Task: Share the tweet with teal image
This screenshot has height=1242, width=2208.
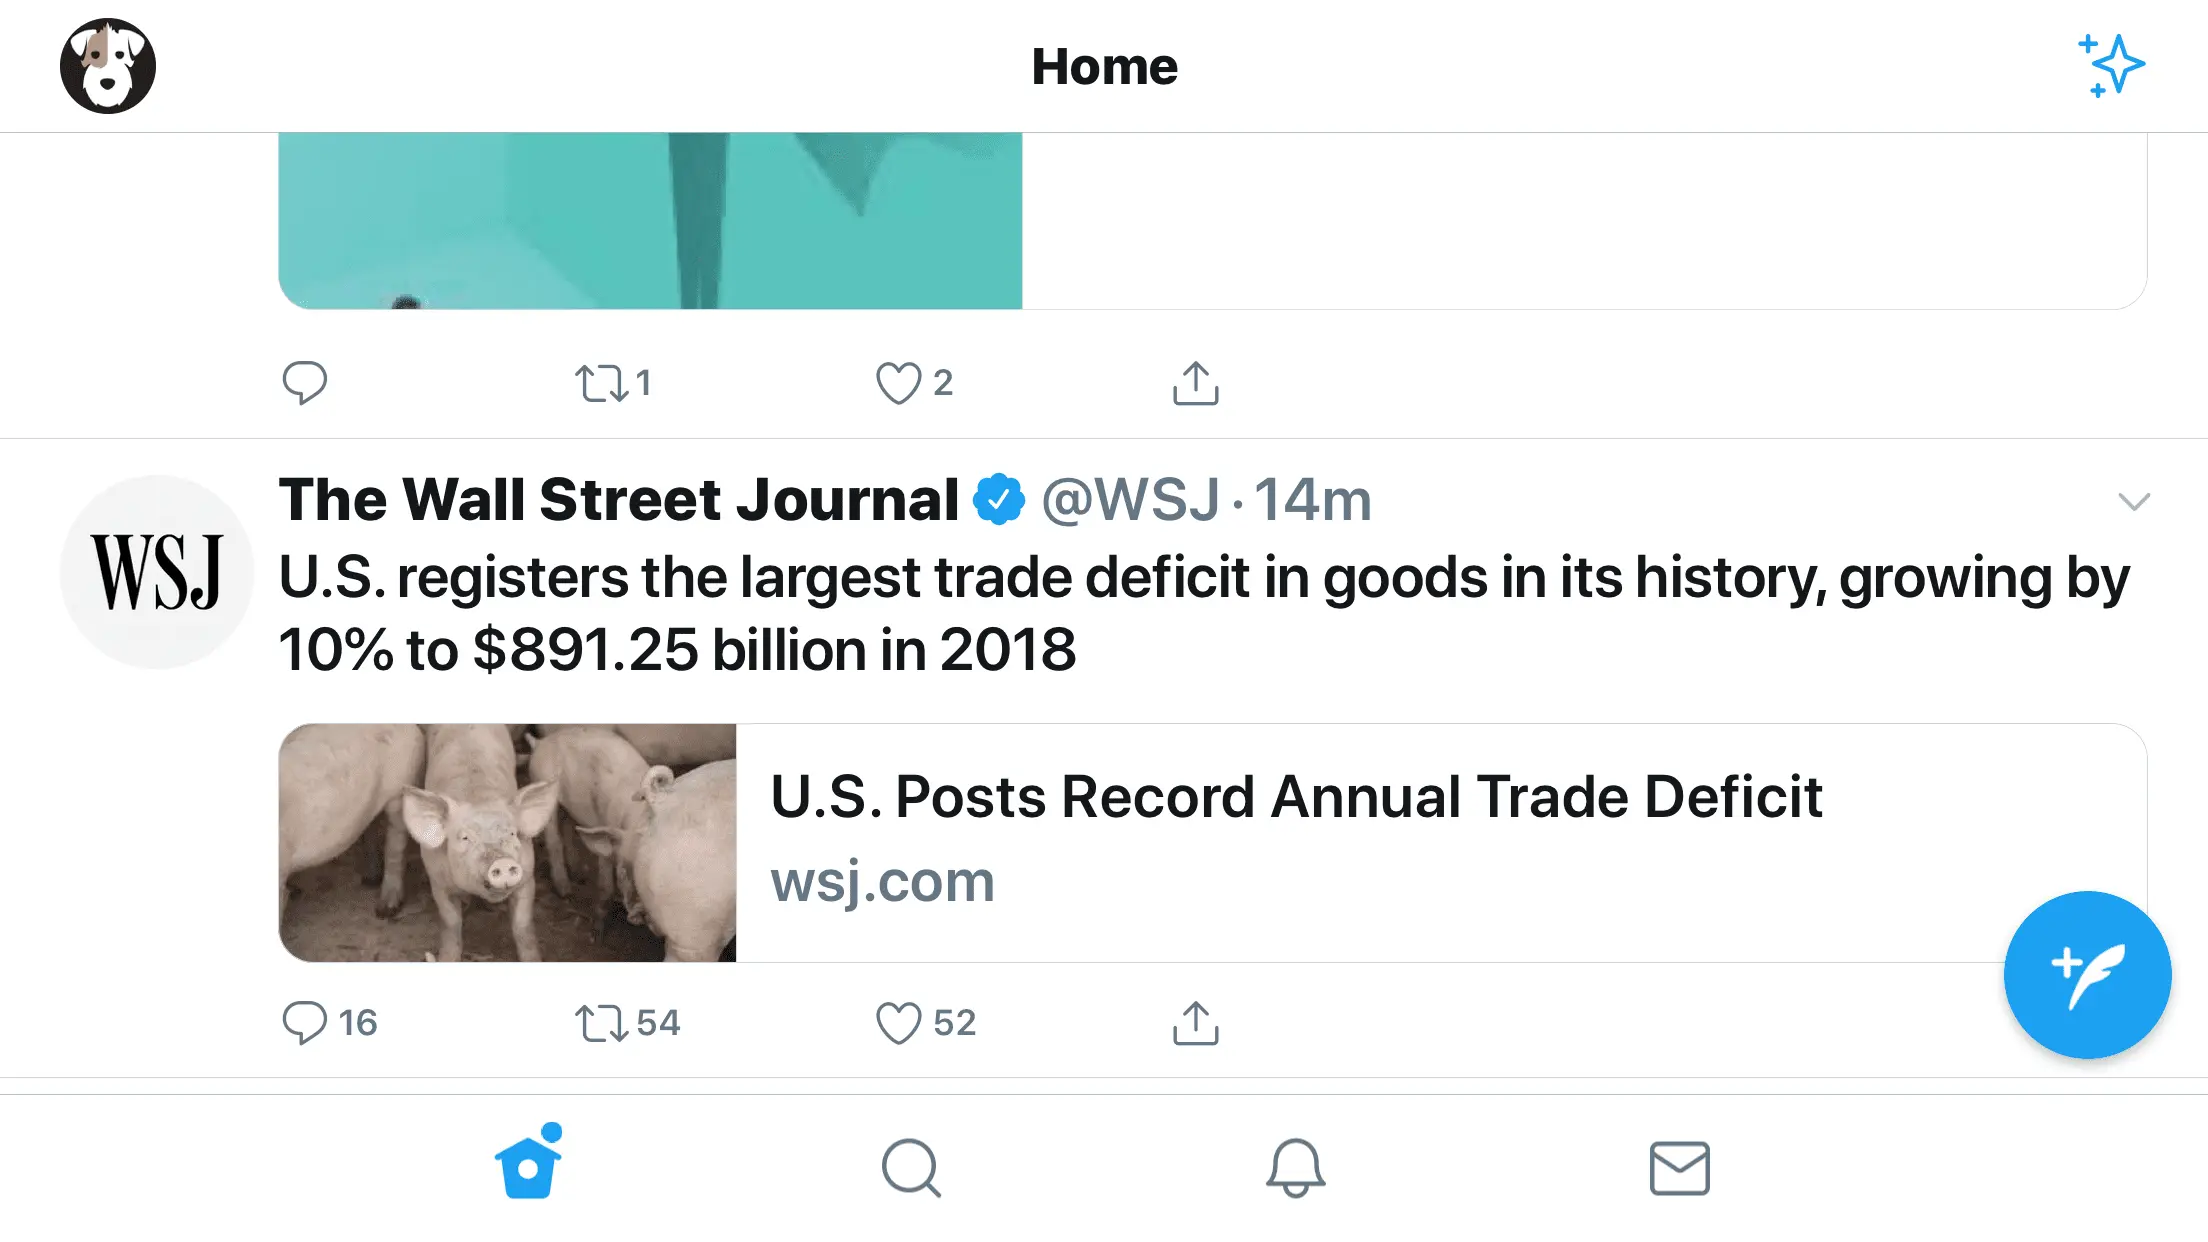Action: [x=1195, y=383]
